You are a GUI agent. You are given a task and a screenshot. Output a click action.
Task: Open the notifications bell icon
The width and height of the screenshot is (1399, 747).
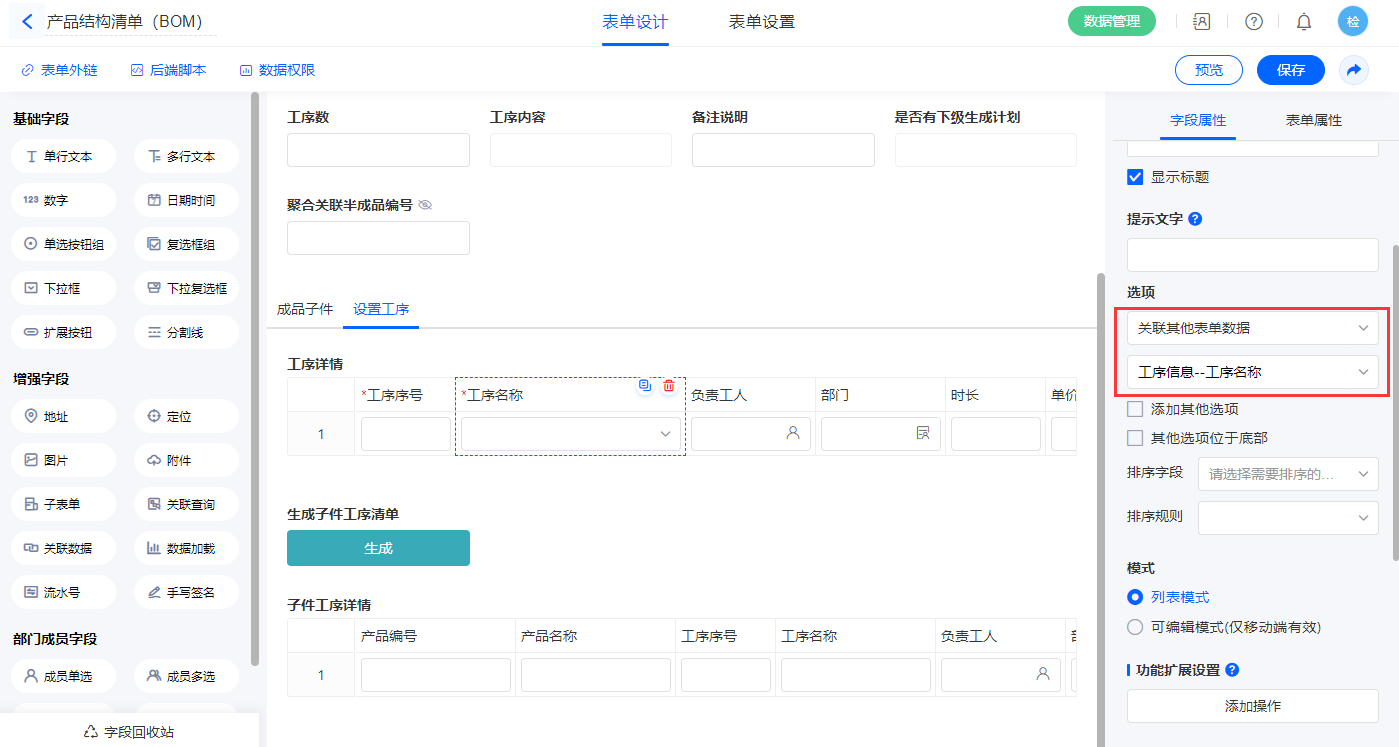tap(1304, 21)
